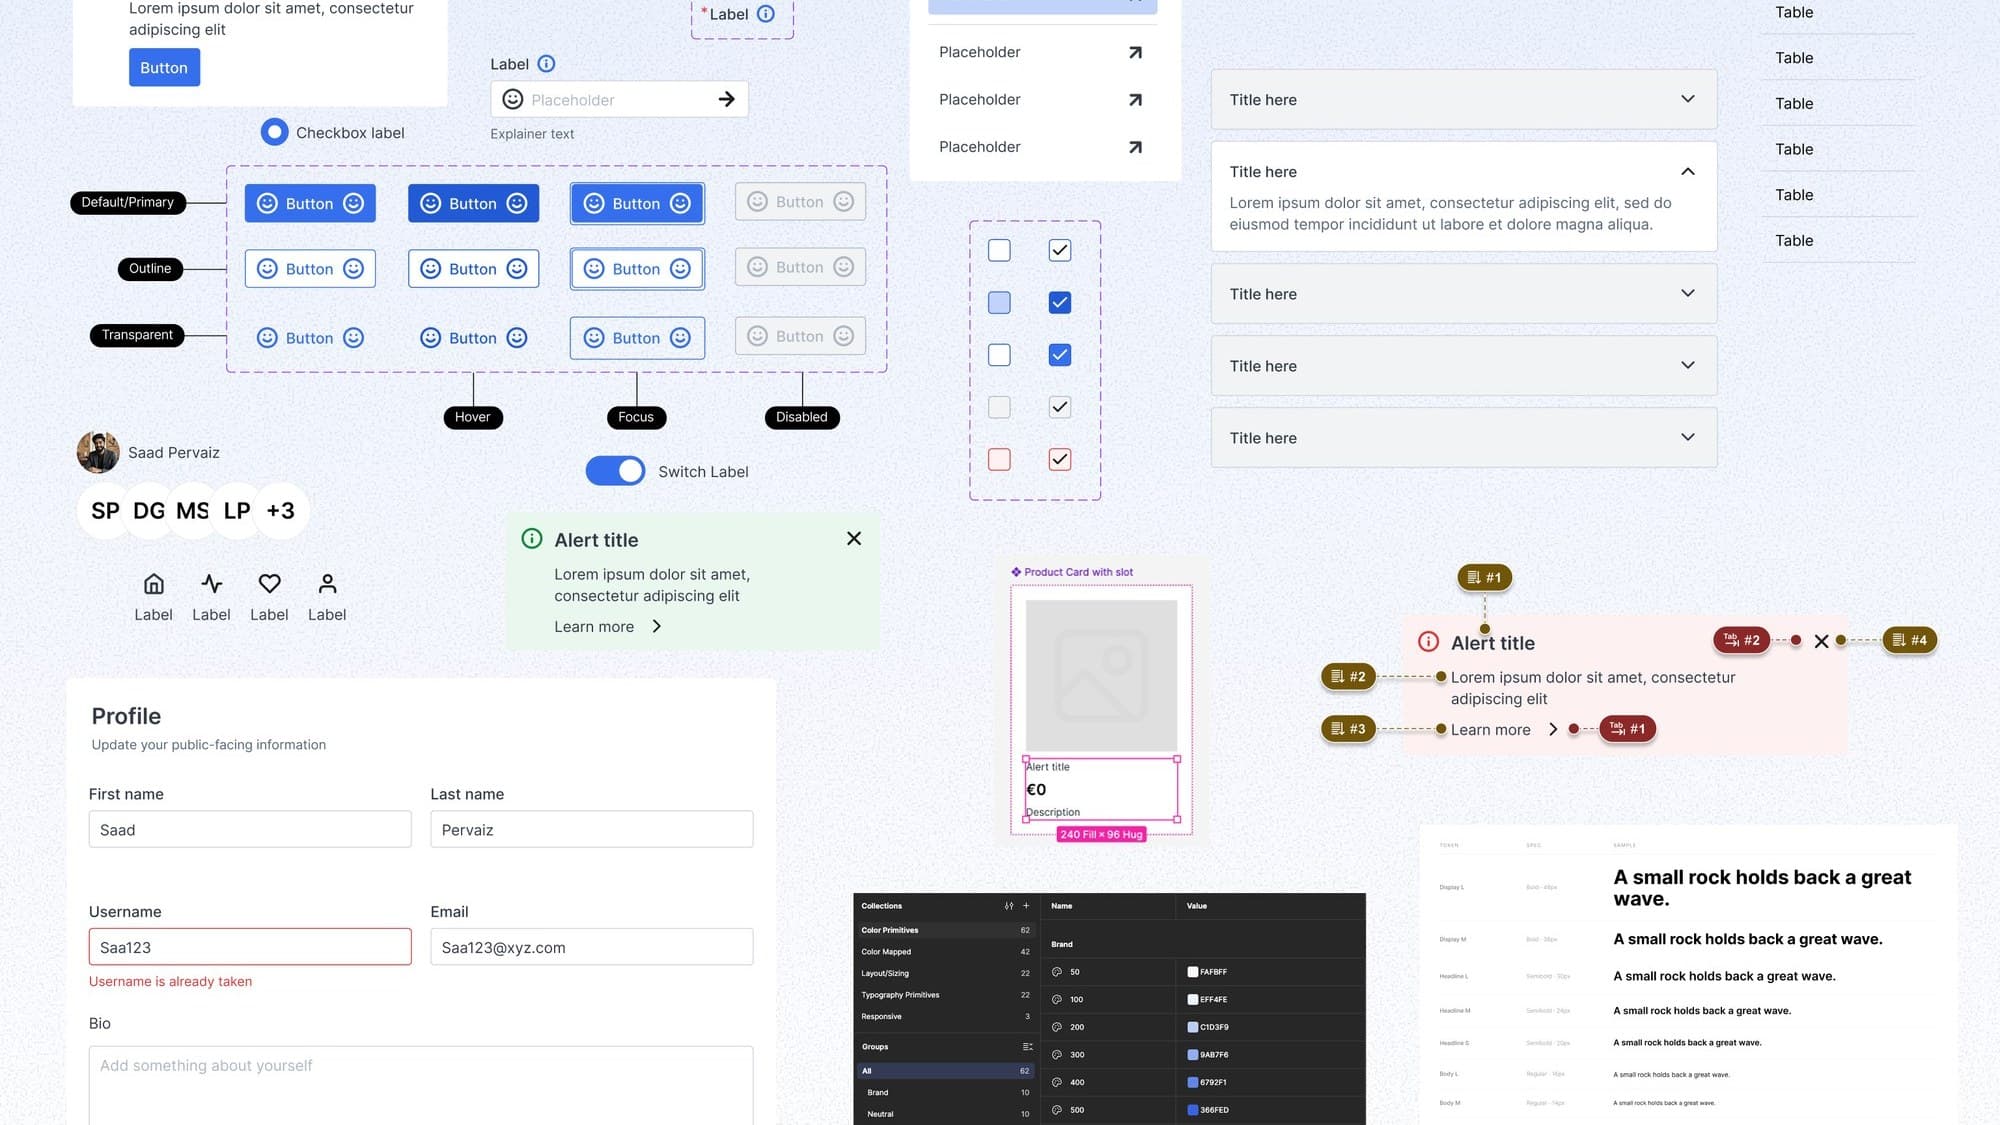Tick the red-outlined unchecked error checkbox
This screenshot has height=1125, width=2000.
pyautogui.click(x=999, y=460)
